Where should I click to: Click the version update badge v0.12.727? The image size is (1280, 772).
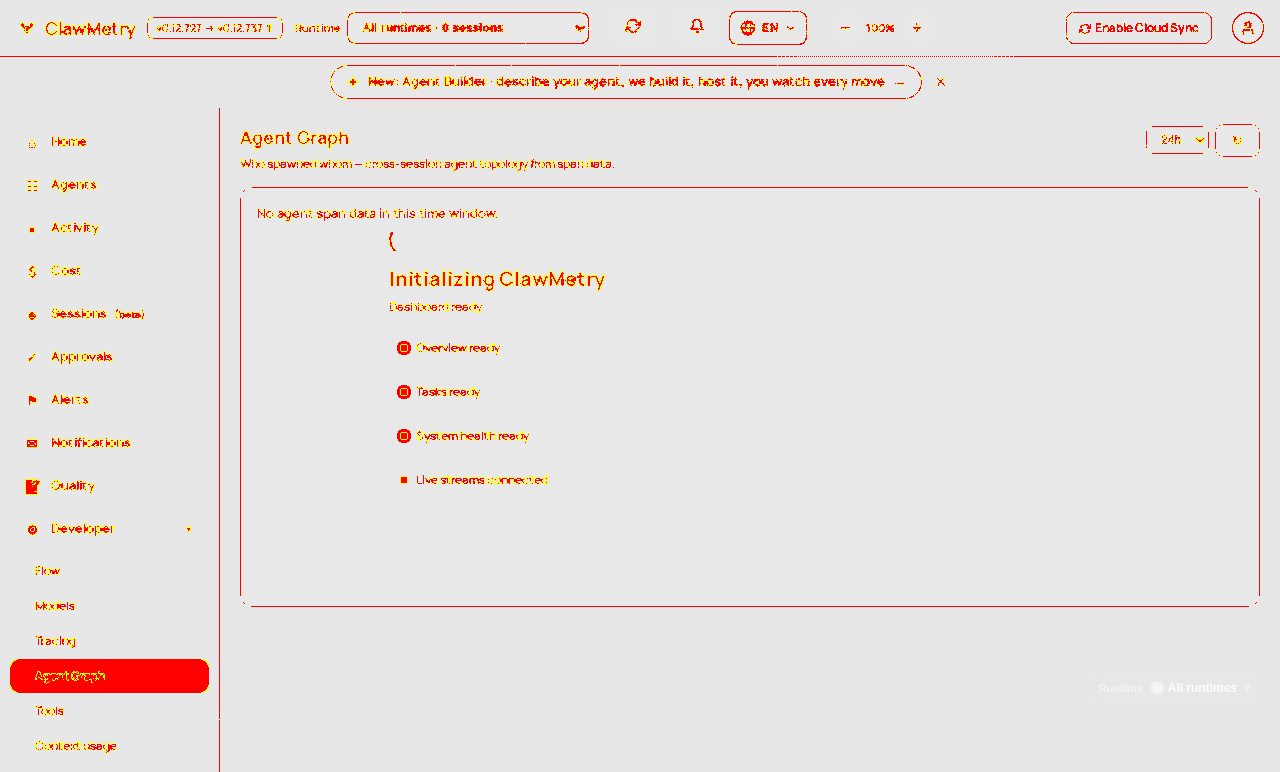coord(215,28)
